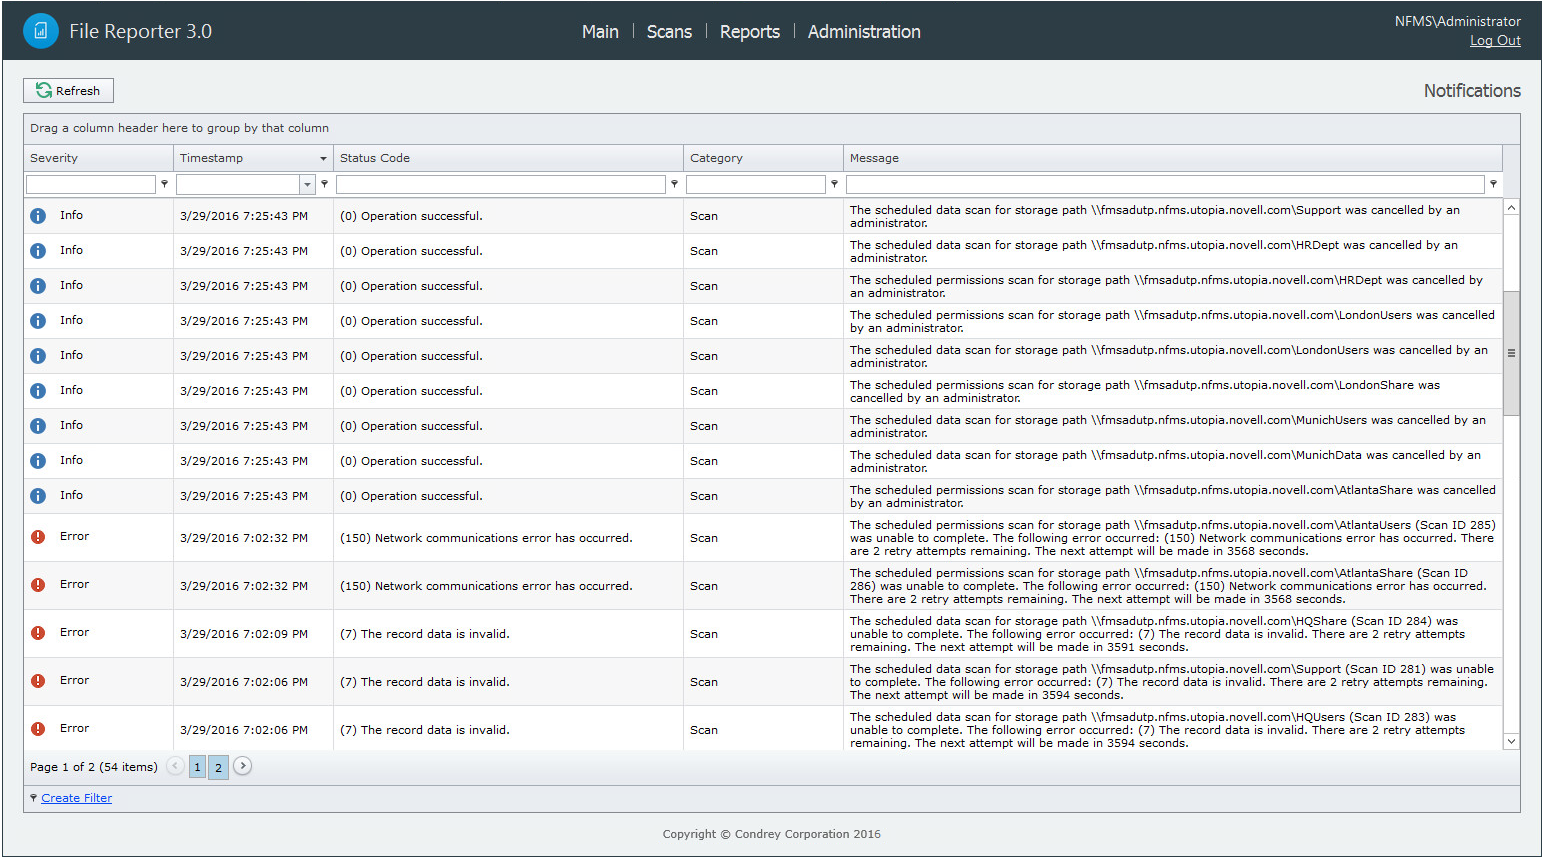
Task: Open the Reports menu
Action: point(749,32)
